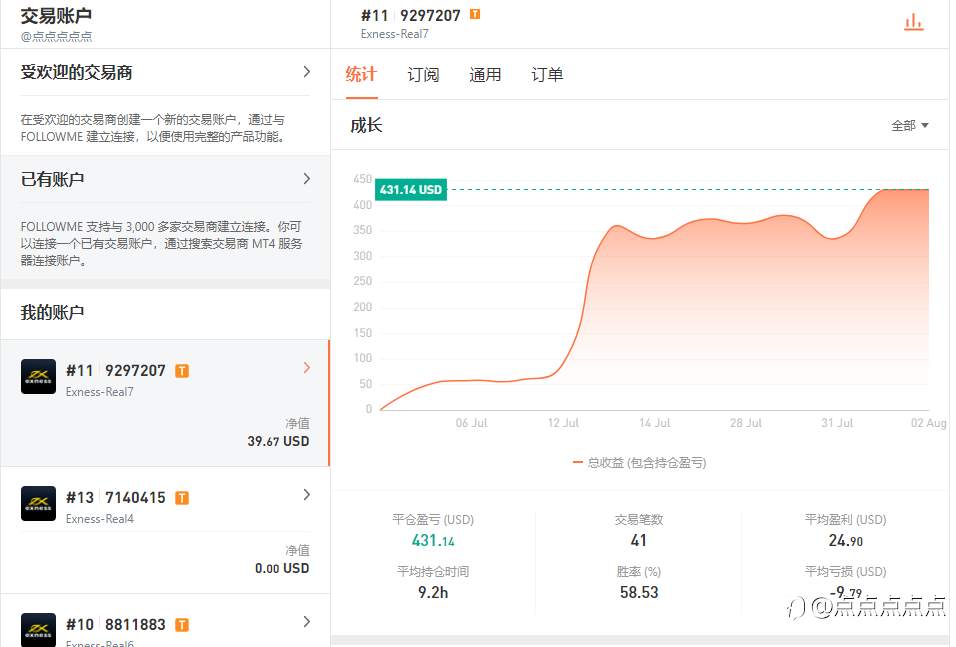Click the 14 Jul axis label
This screenshot has width=956, height=647.
click(x=654, y=423)
